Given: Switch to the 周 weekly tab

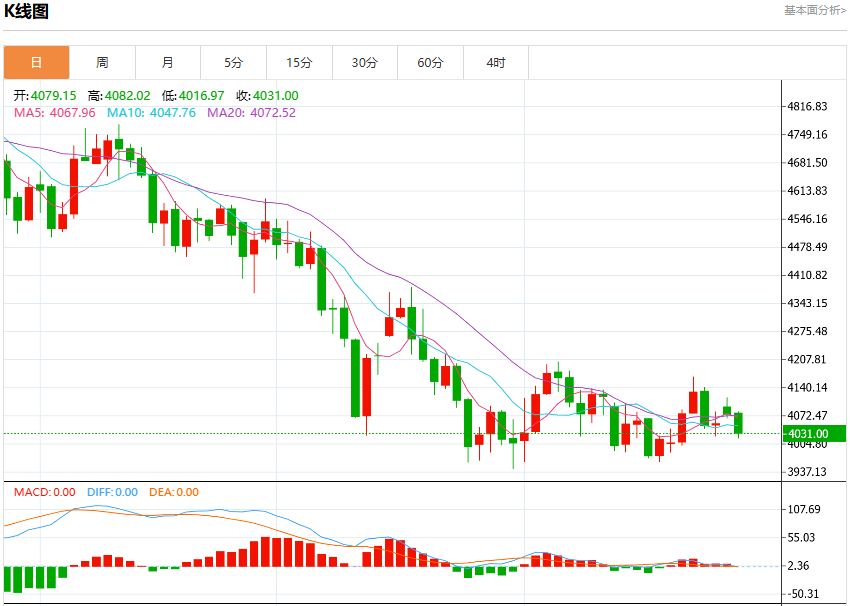Looking at the screenshot, I should pos(102,62).
